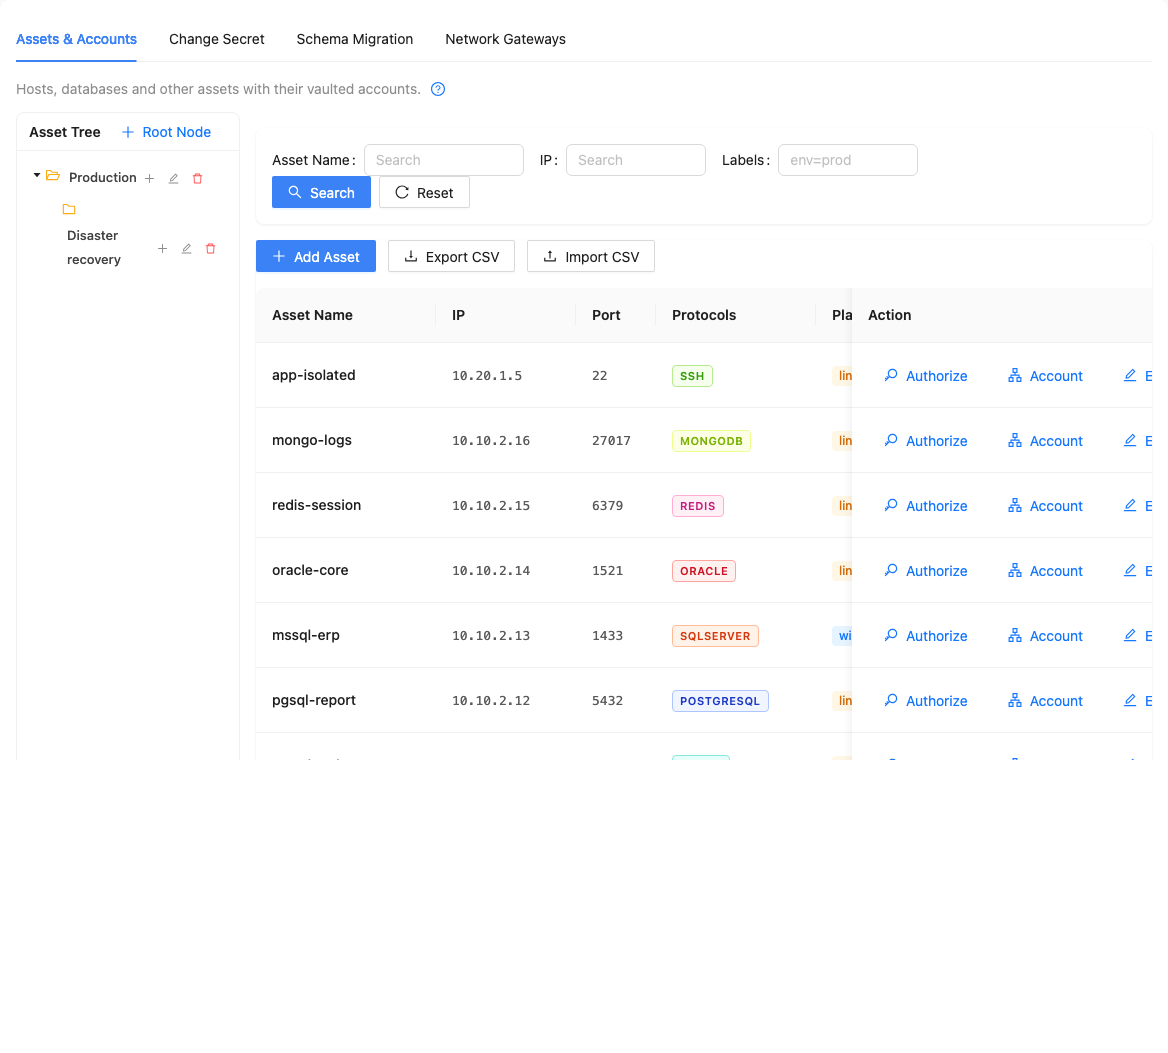1168x1053 pixels.
Task: Switch to Assets & Accounts tab
Action: [76, 39]
